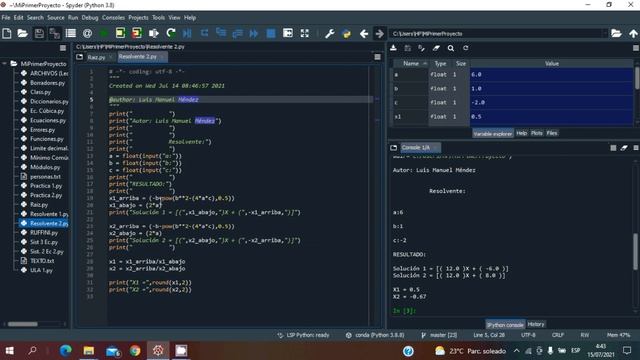Open the Browse tabs list icon in the toolbar
Viewport: 640px width, 360px height.
[71, 33]
